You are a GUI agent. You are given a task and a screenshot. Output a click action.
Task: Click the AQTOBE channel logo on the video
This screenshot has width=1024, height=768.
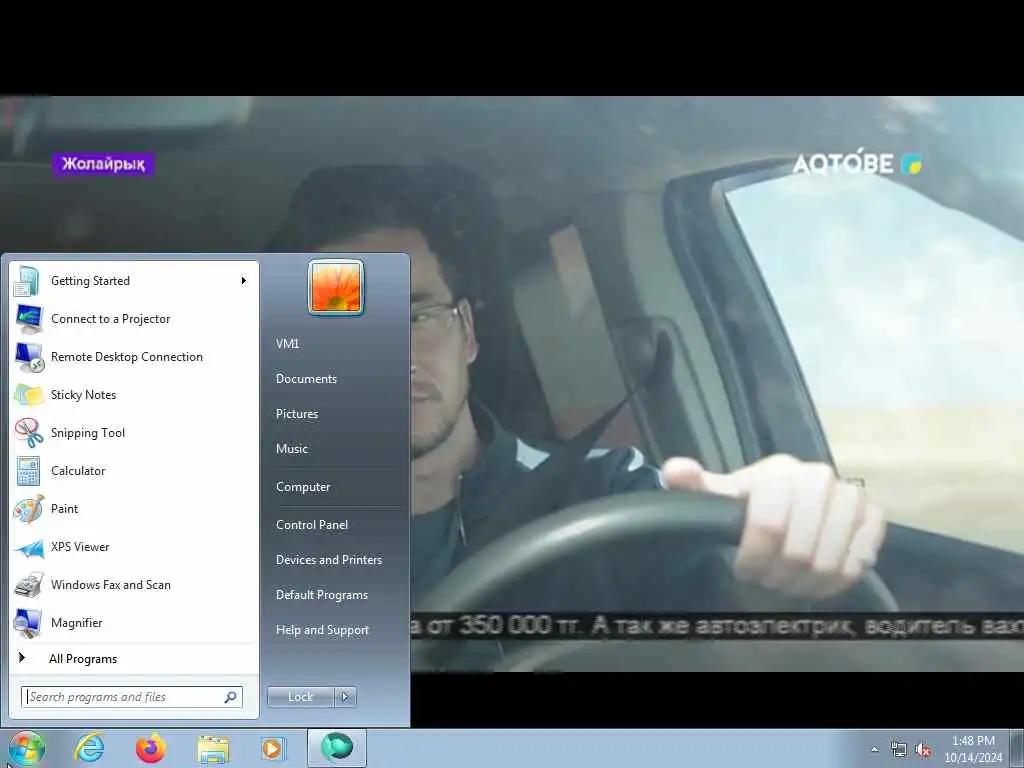(x=857, y=162)
